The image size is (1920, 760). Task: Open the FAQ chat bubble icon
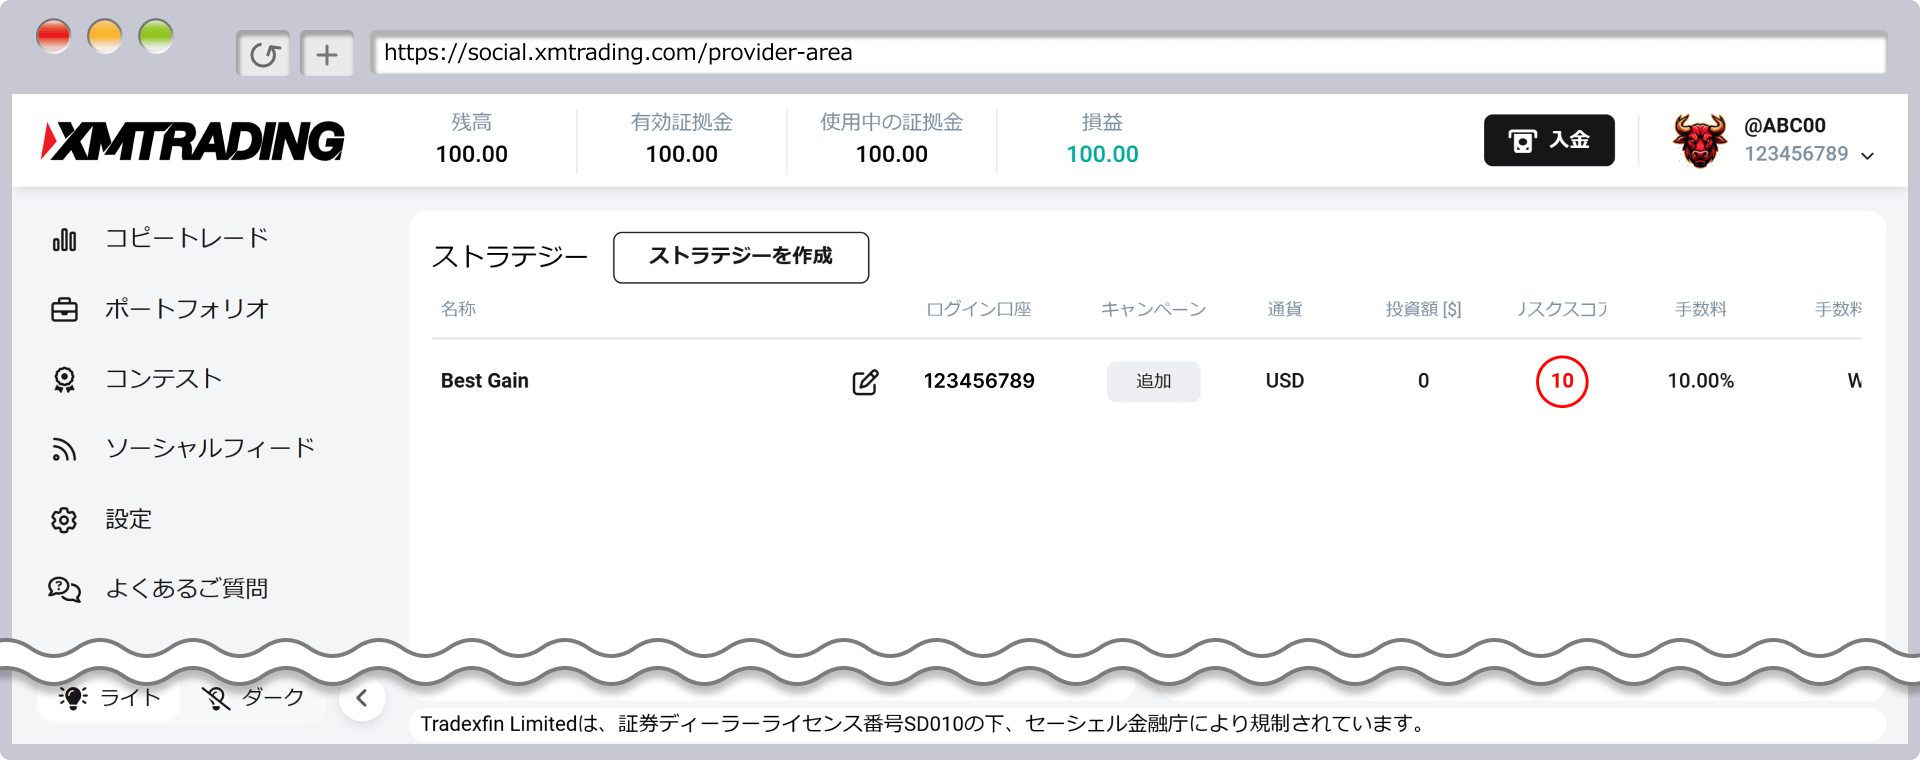click(x=64, y=590)
